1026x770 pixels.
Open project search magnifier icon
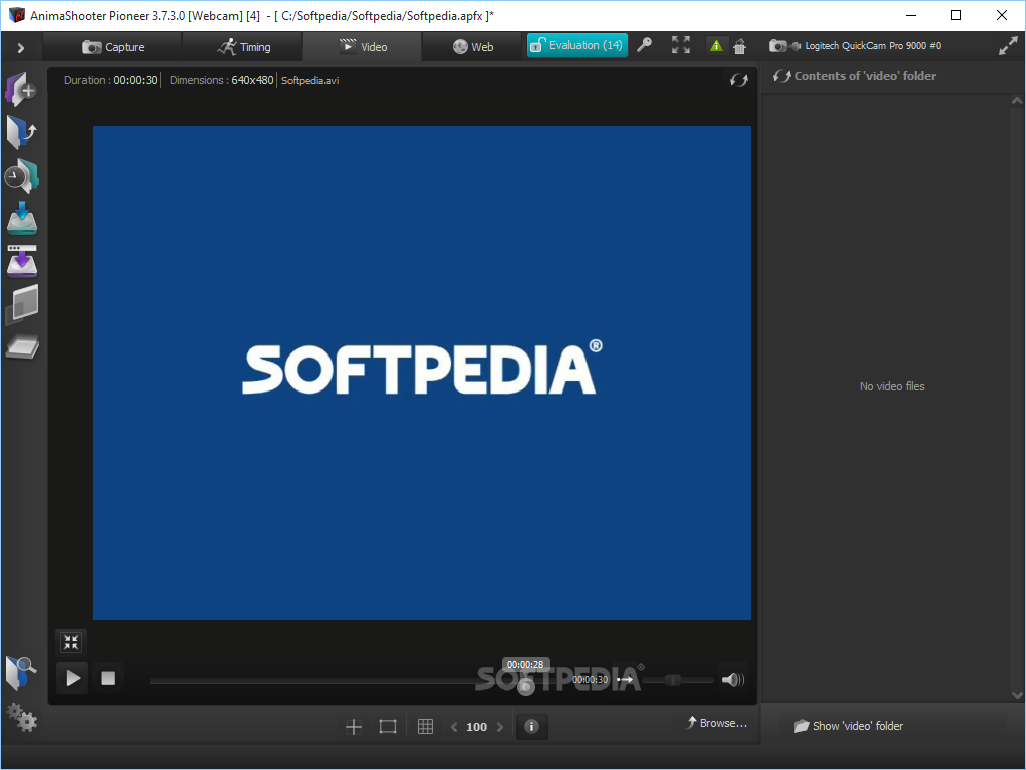coord(21,673)
